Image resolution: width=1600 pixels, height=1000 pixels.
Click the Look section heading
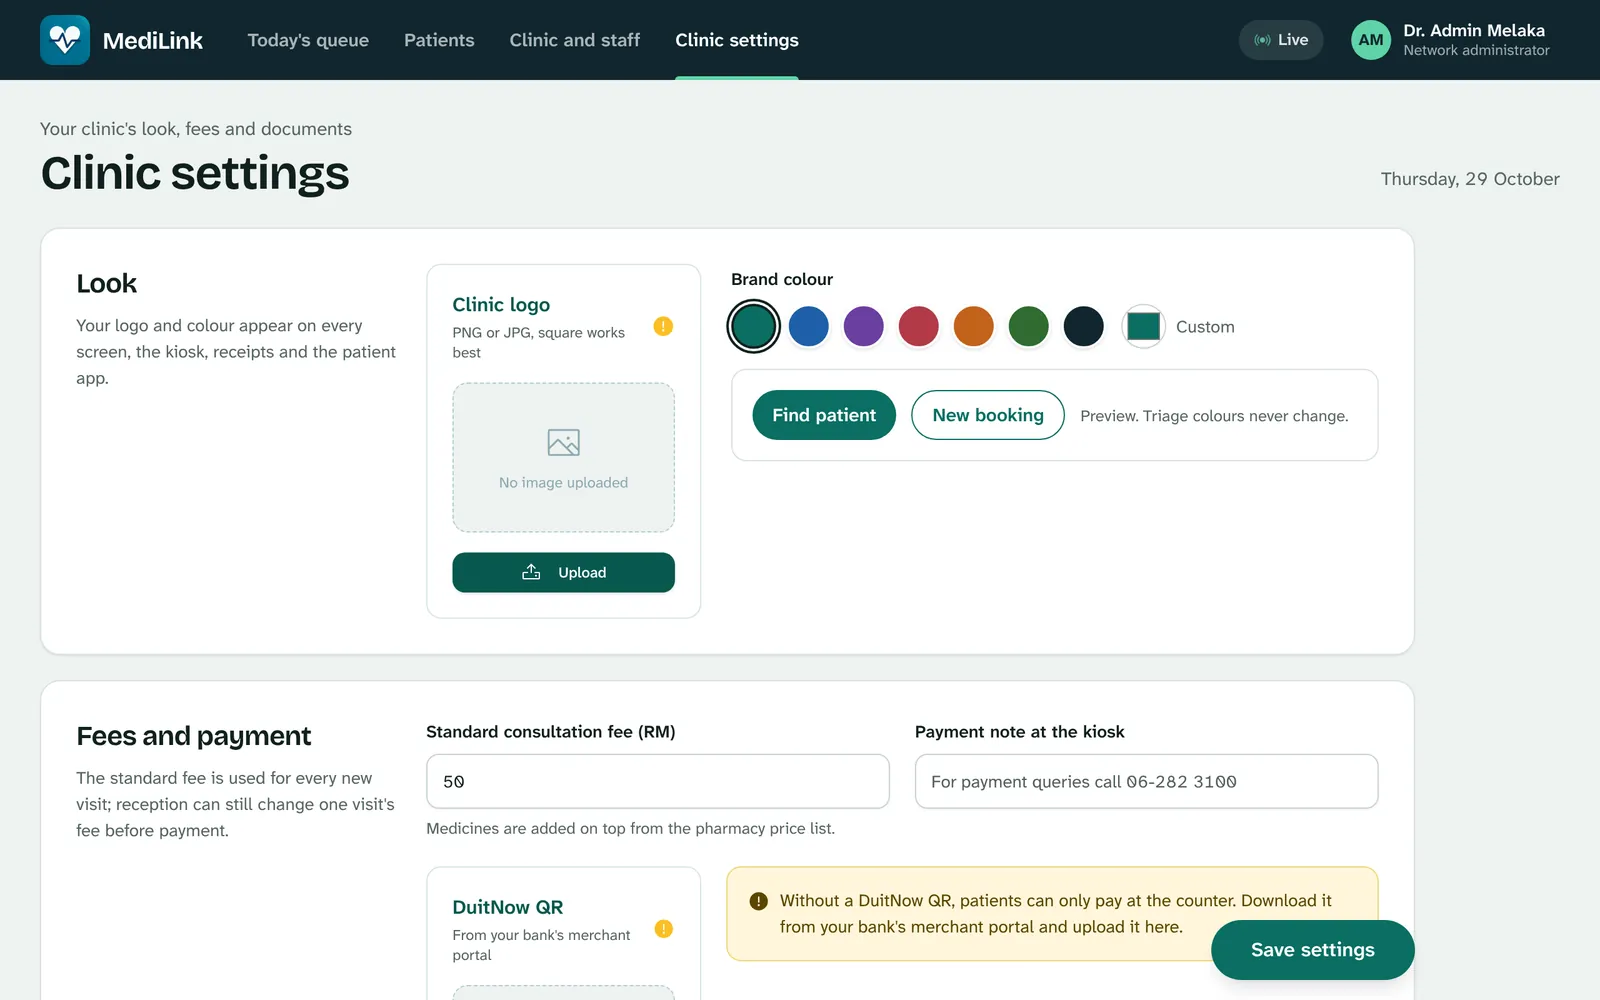[107, 283]
